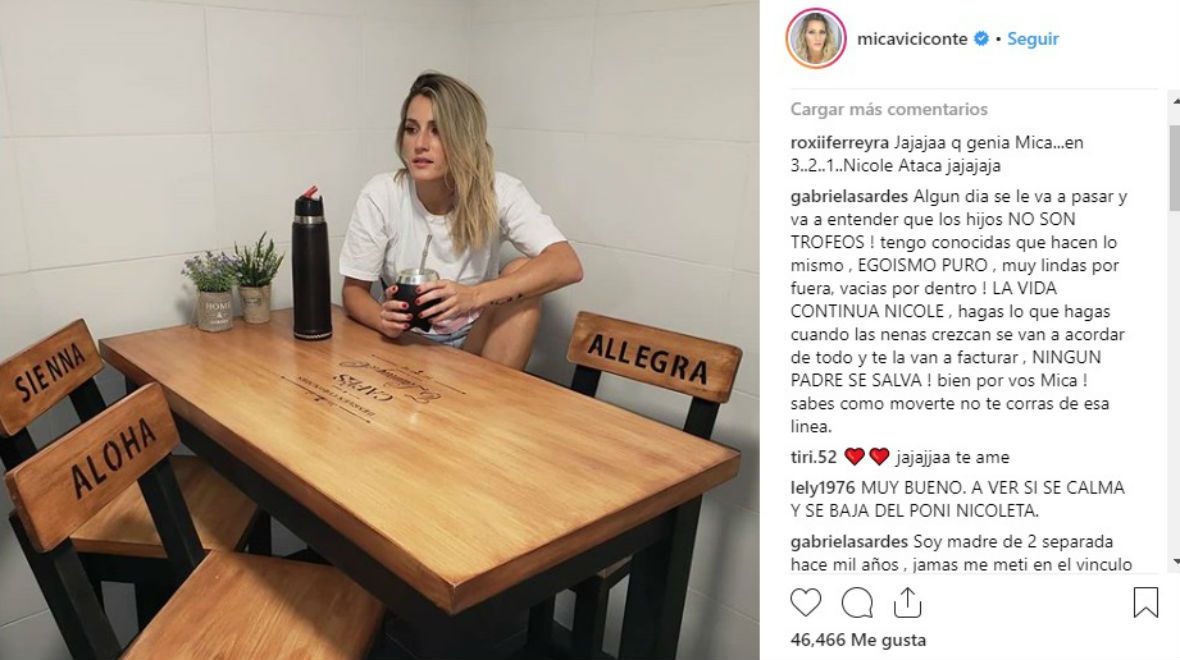This screenshot has width=1180, height=660.
Task: Follow the account via Seguir
Action: [1032, 39]
